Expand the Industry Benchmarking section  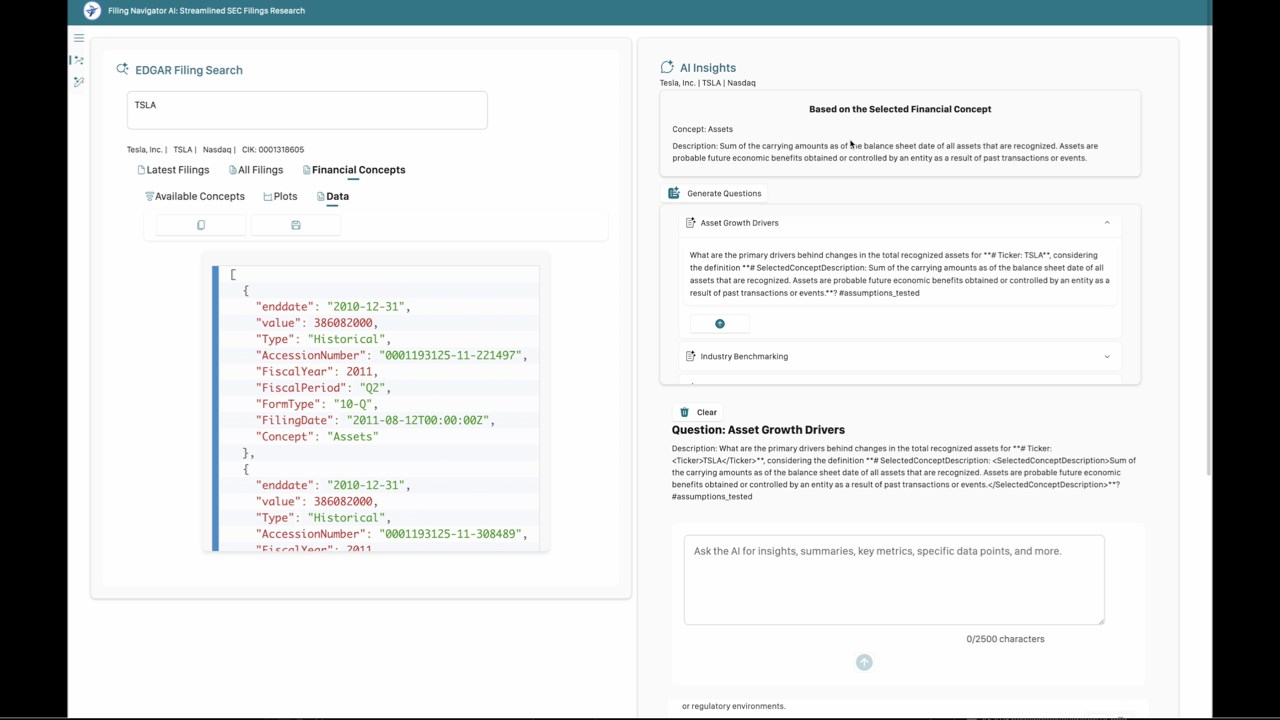[1107, 356]
